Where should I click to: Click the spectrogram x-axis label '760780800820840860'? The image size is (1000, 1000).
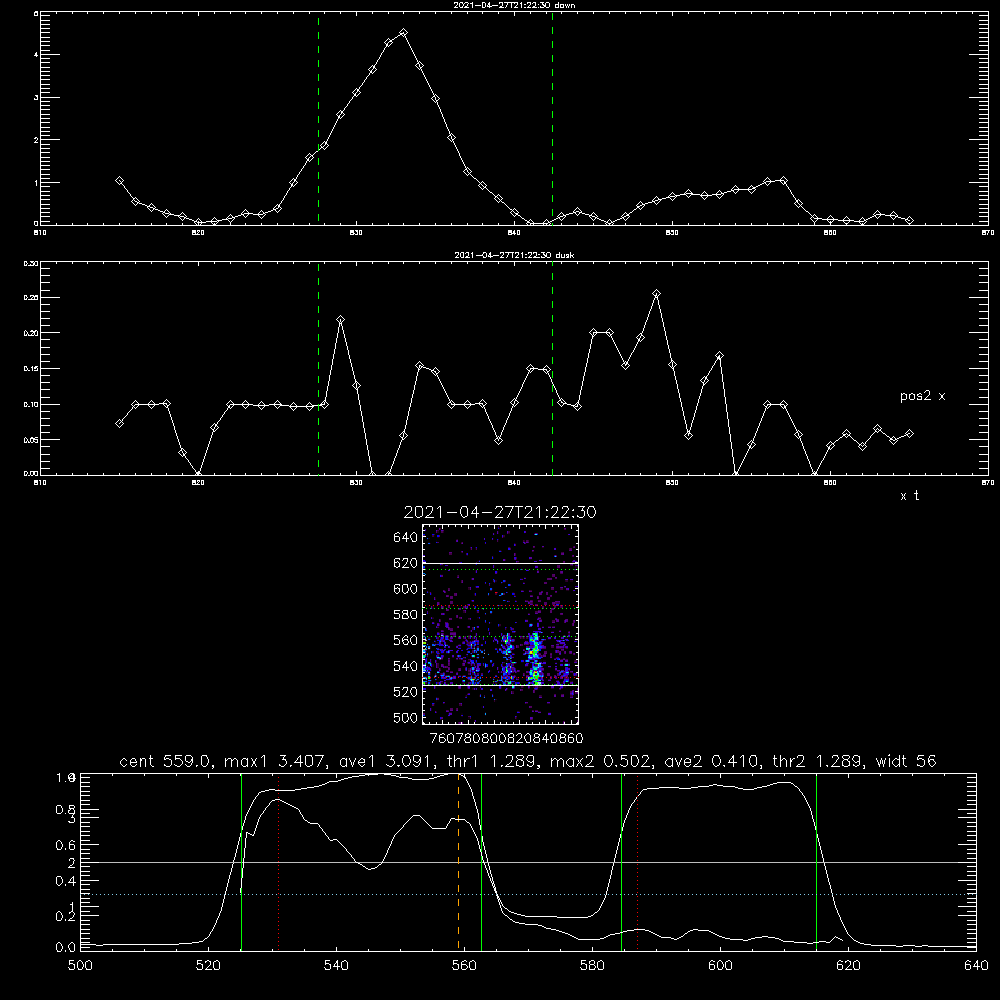click(x=506, y=738)
